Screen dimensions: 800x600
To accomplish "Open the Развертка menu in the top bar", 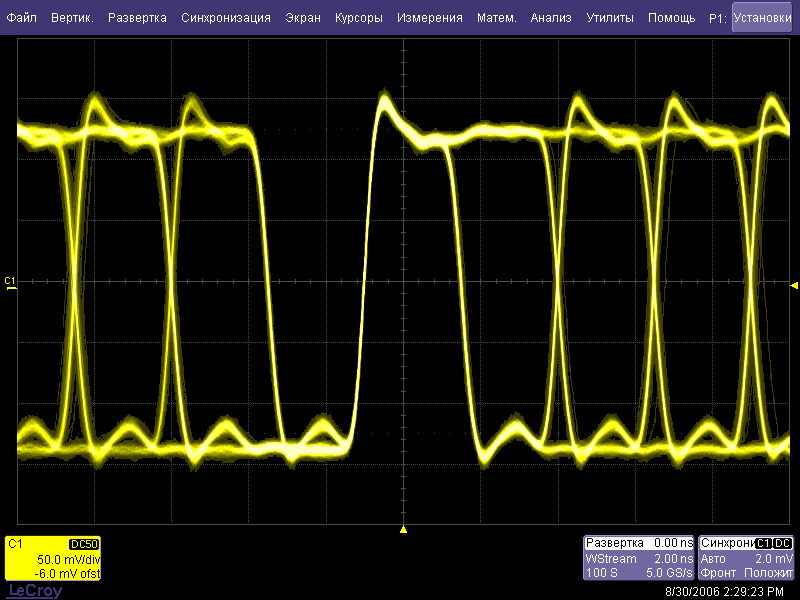I will click(x=137, y=18).
